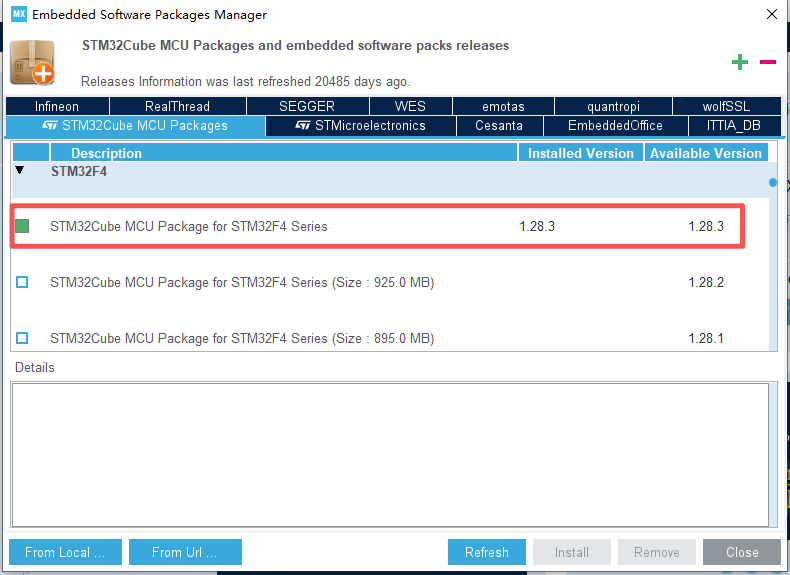Check the box for package version 1.28.2
The width and height of the screenshot is (790, 575).
pos(22,283)
